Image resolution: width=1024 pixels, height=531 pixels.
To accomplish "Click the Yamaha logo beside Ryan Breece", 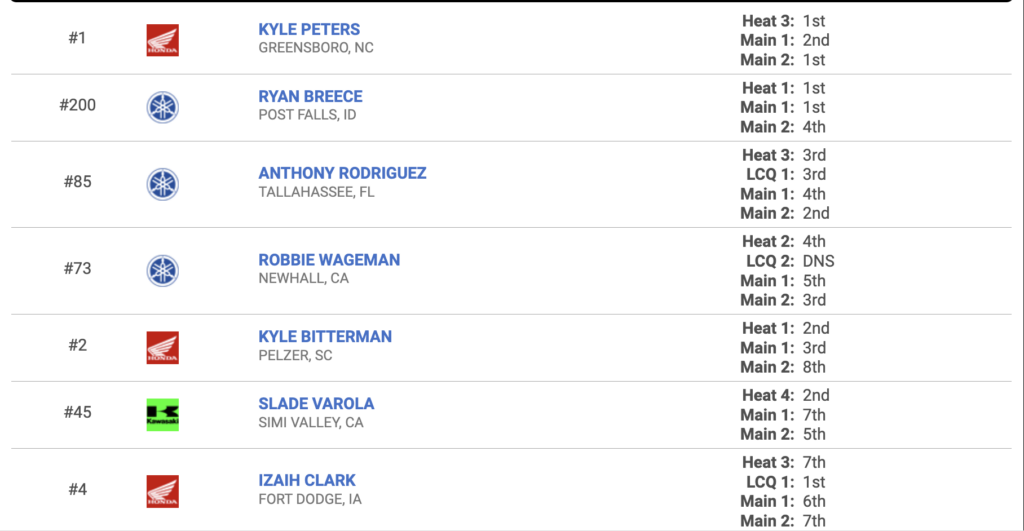I will (x=163, y=107).
